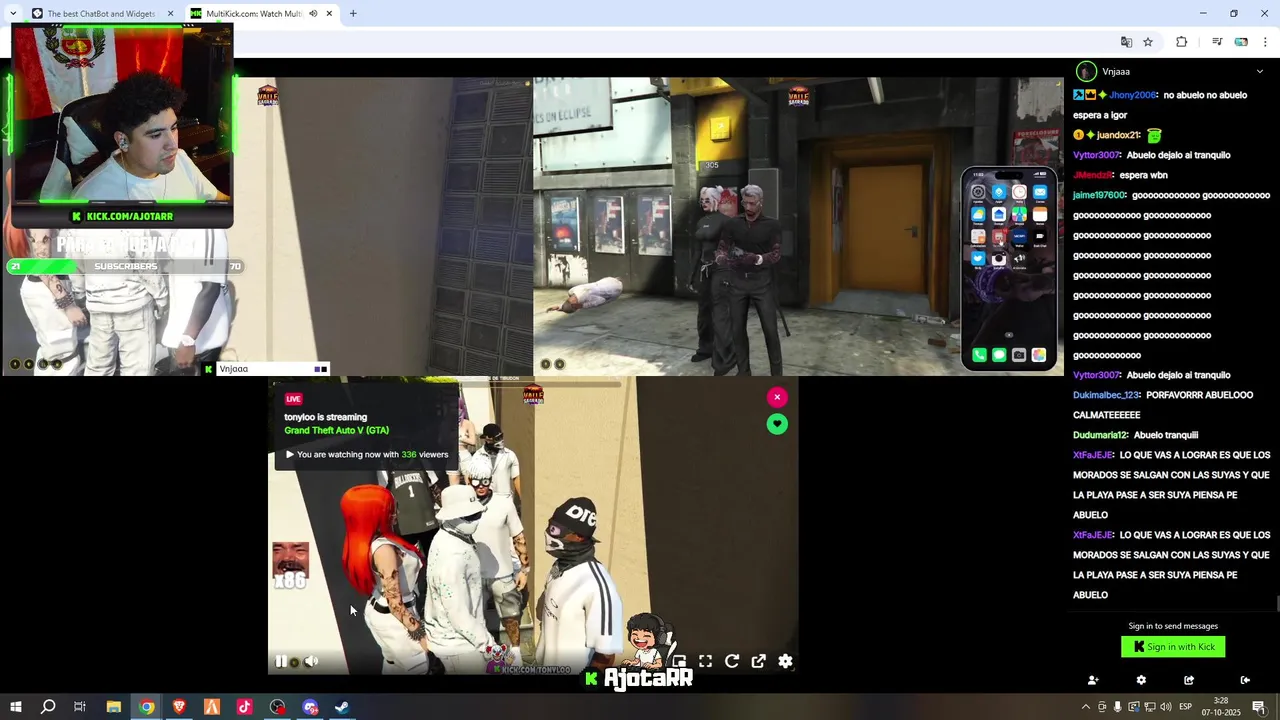This screenshot has width=1280, height=720.
Task: Open chat settings gear below chat
Action: (x=1141, y=680)
